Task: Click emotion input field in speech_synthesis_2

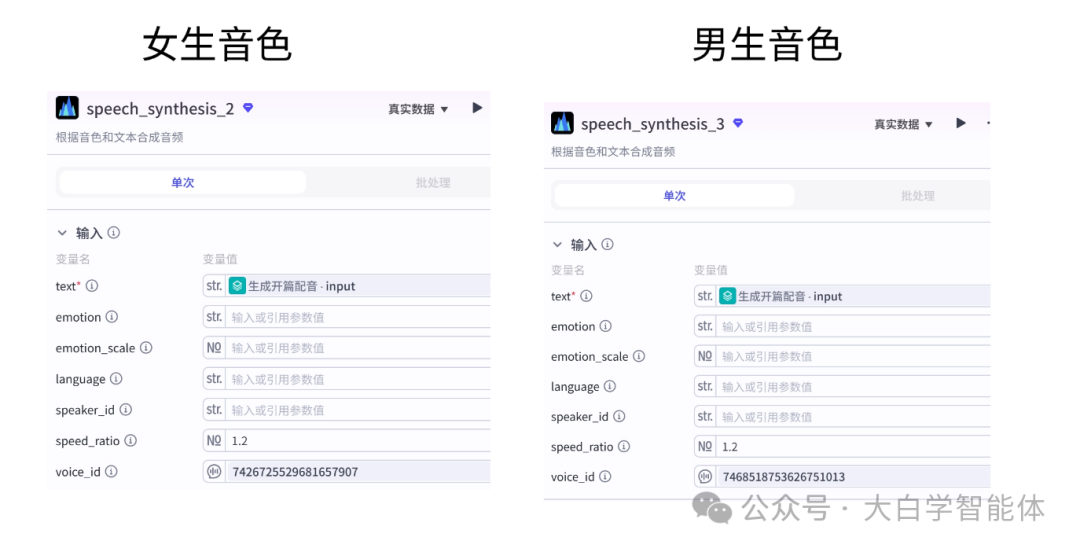Action: click(x=358, y=317)
